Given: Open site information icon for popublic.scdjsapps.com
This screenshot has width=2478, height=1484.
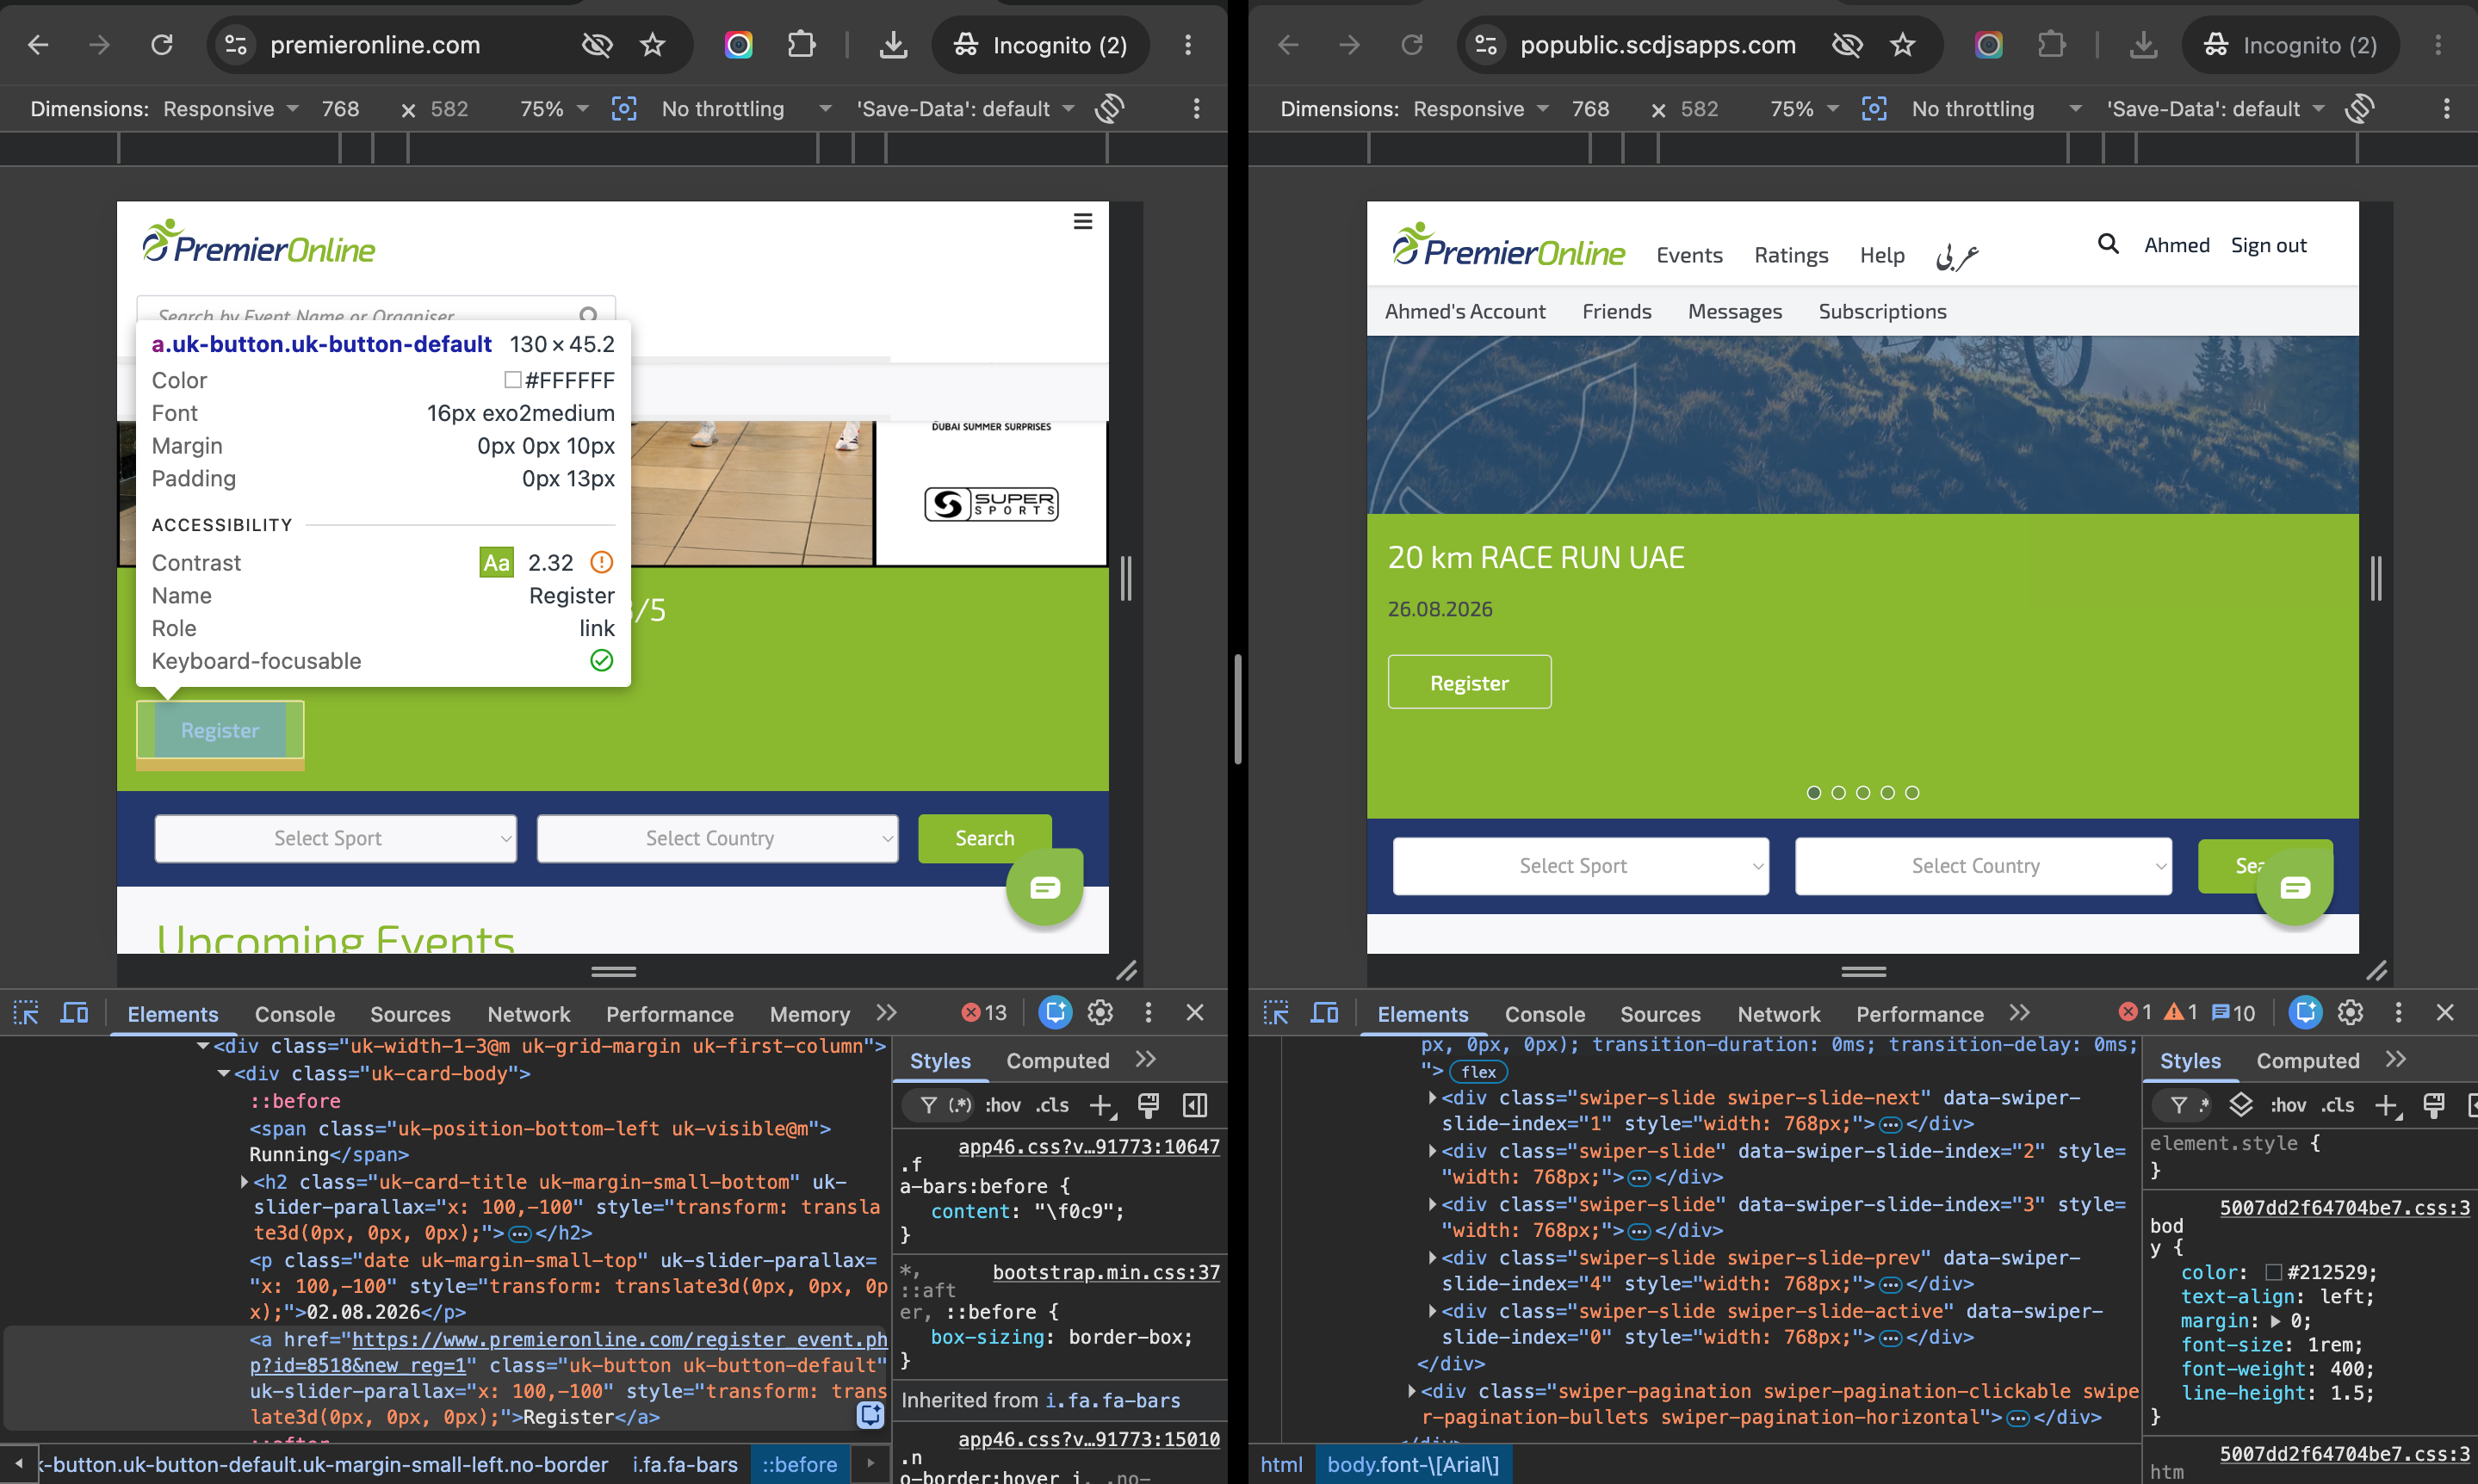Looking at the screenshot, I should point(1486,45).
